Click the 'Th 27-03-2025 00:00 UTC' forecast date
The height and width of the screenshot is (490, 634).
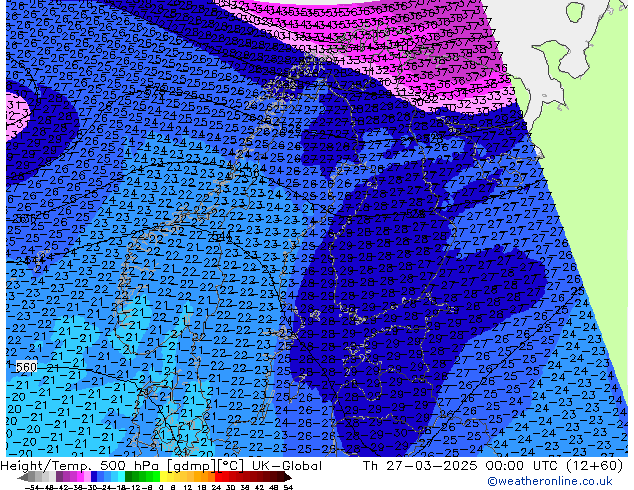tap(462, 466)
